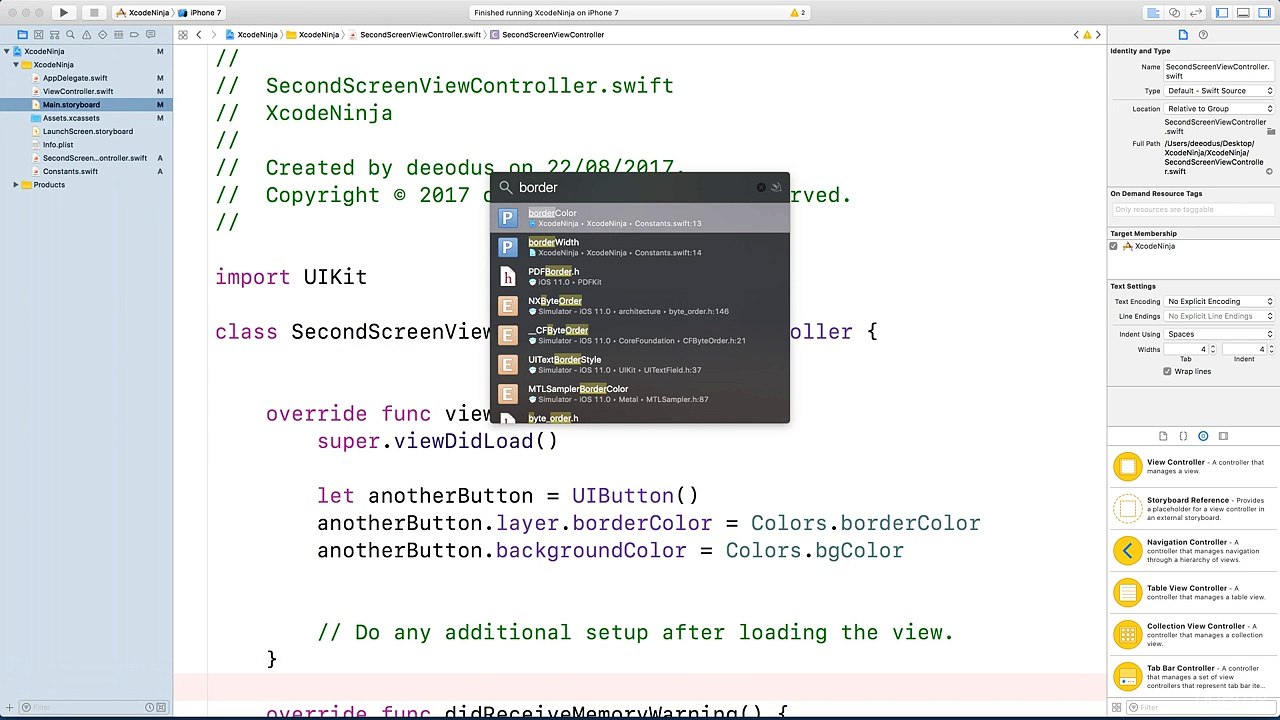Toggle the Debug area visibility

pyautogui.click(x=1243, y=13)
